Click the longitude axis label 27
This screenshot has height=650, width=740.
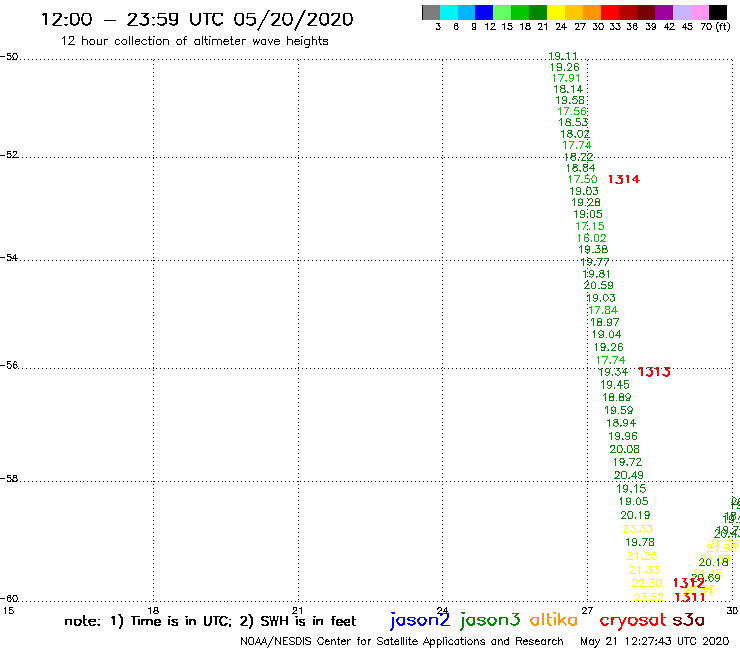[587, 611]
